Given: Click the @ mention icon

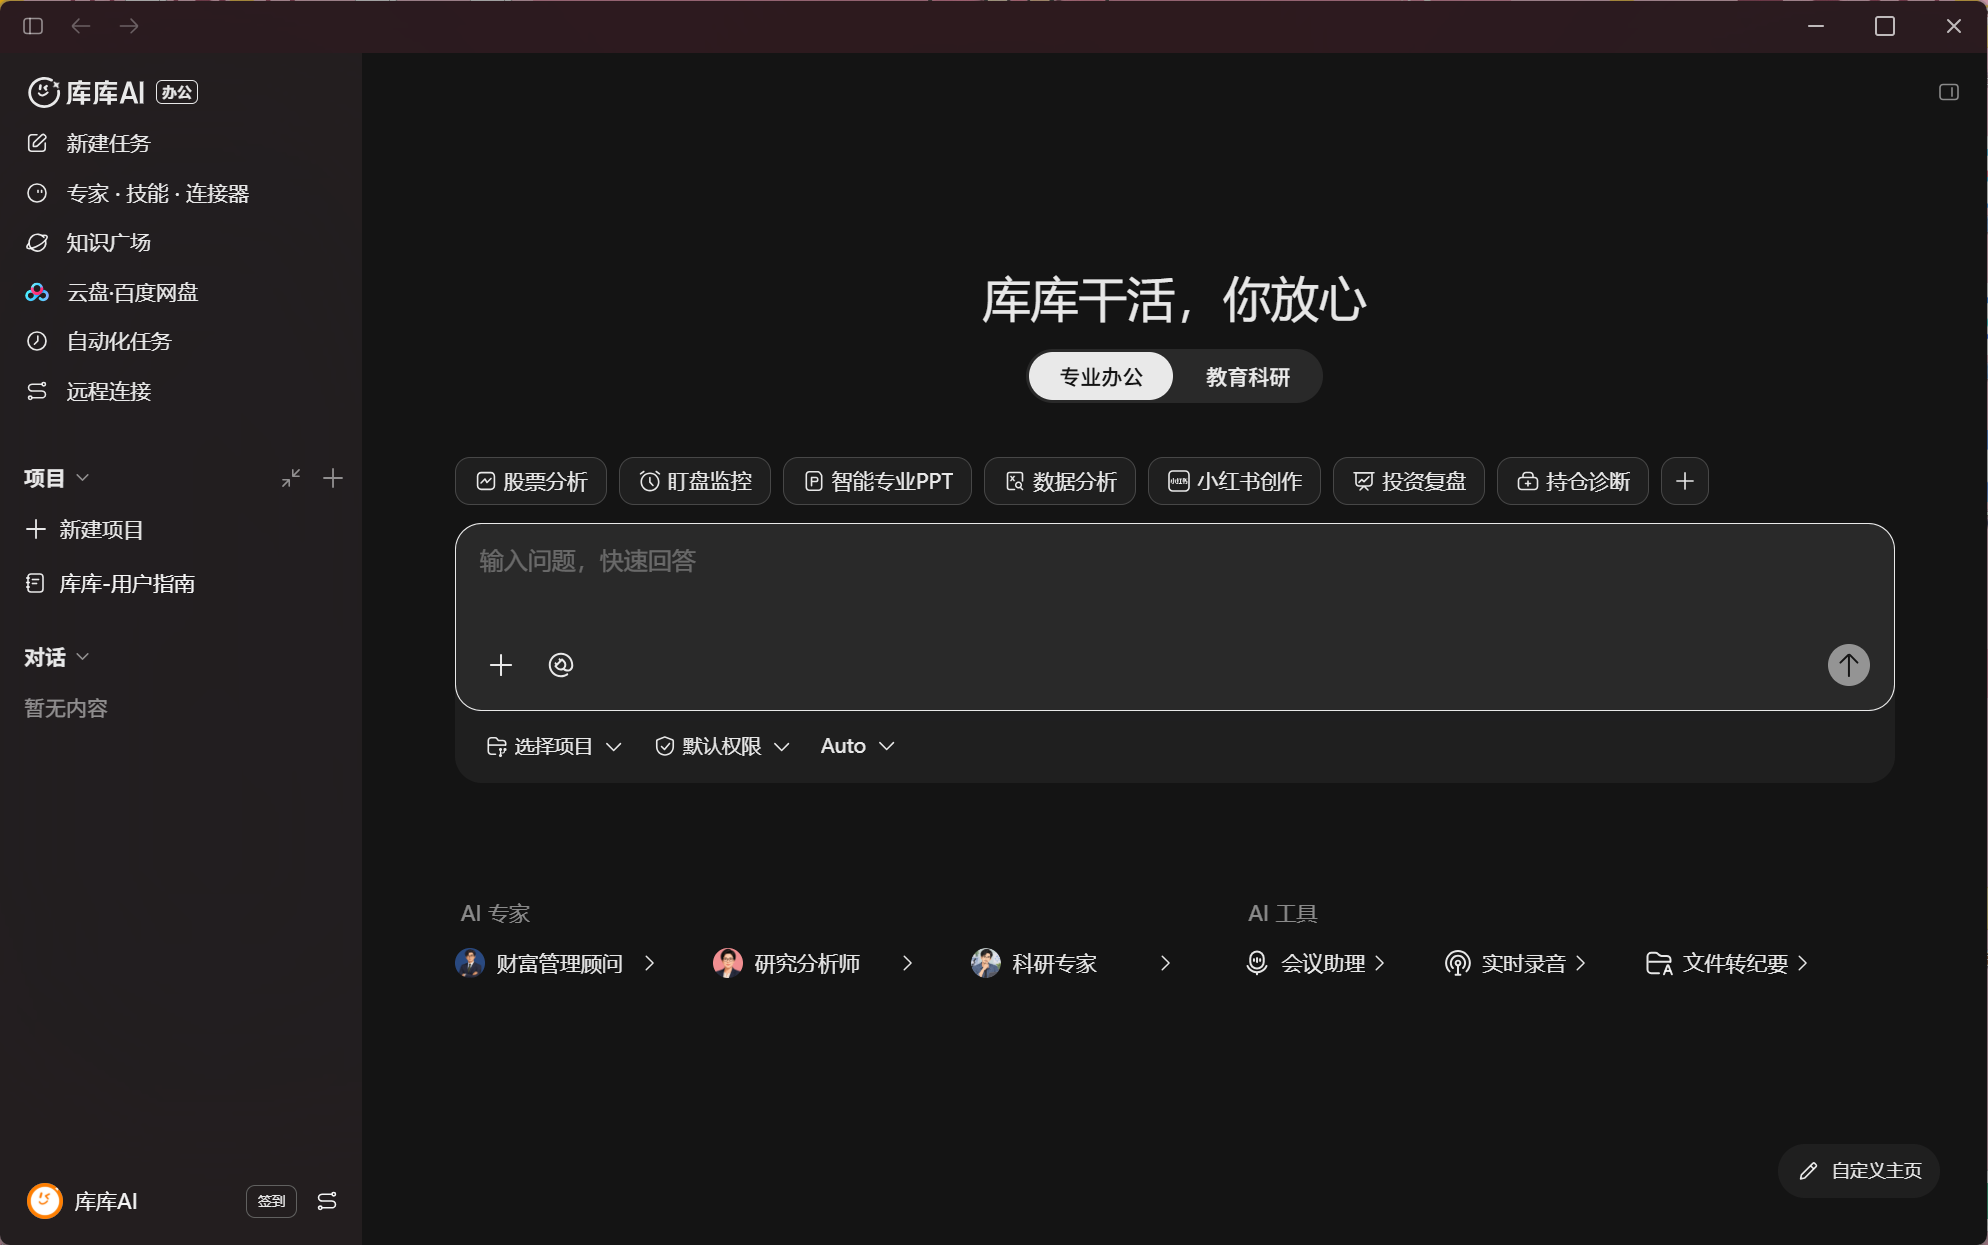Looking at the screenshot, I should (x=561, y=665).
